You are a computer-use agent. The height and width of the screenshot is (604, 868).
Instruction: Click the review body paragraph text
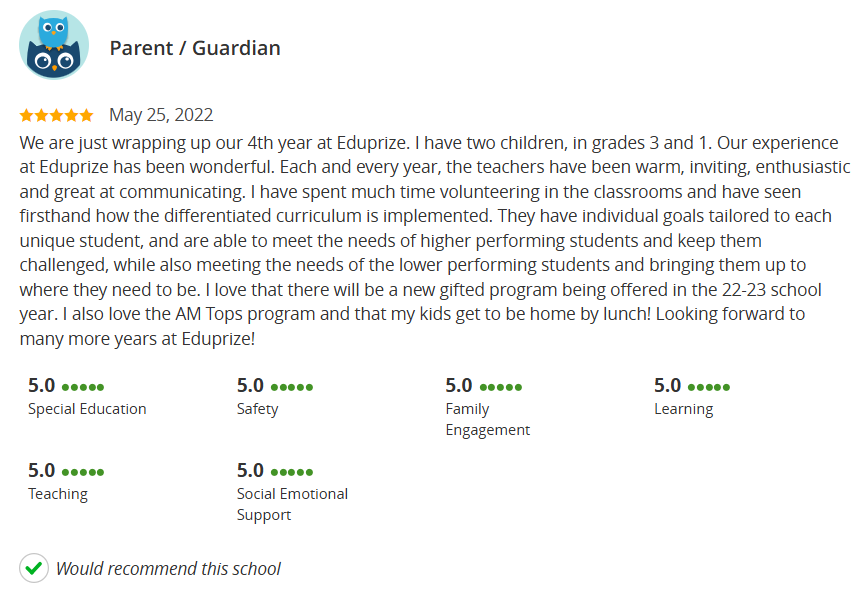pyautogui.click(x=434, y=240)
